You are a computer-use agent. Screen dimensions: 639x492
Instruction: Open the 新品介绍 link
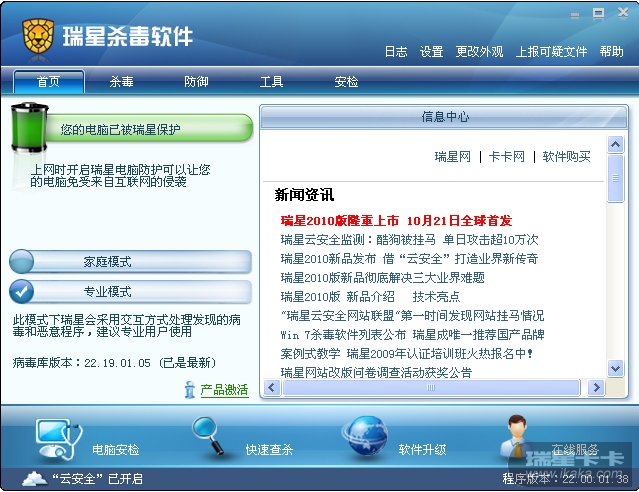coord(370,296)
